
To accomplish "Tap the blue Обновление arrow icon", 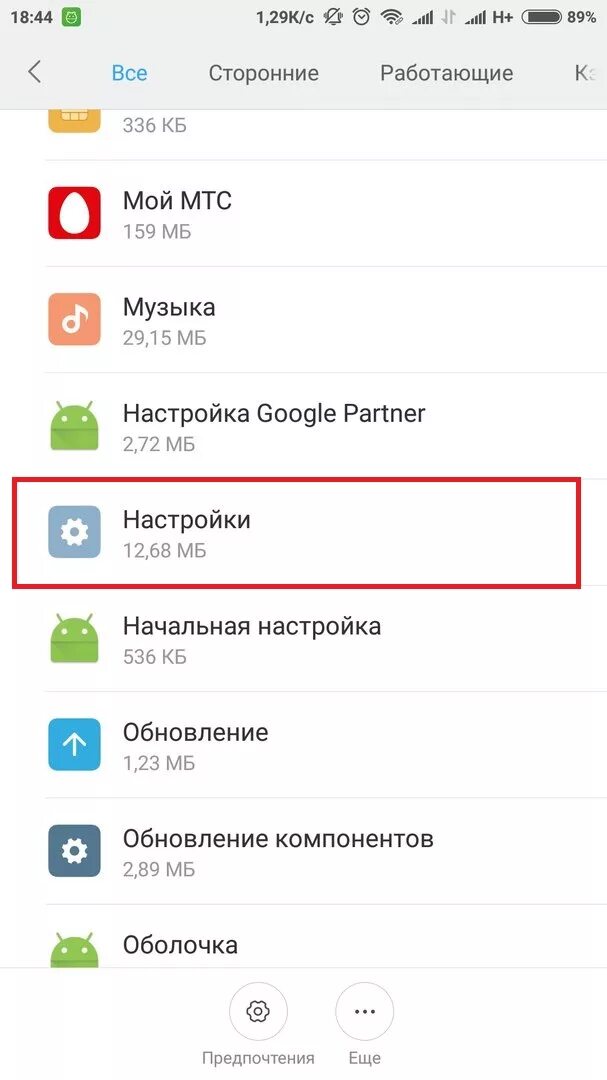I will pos(74,745).
